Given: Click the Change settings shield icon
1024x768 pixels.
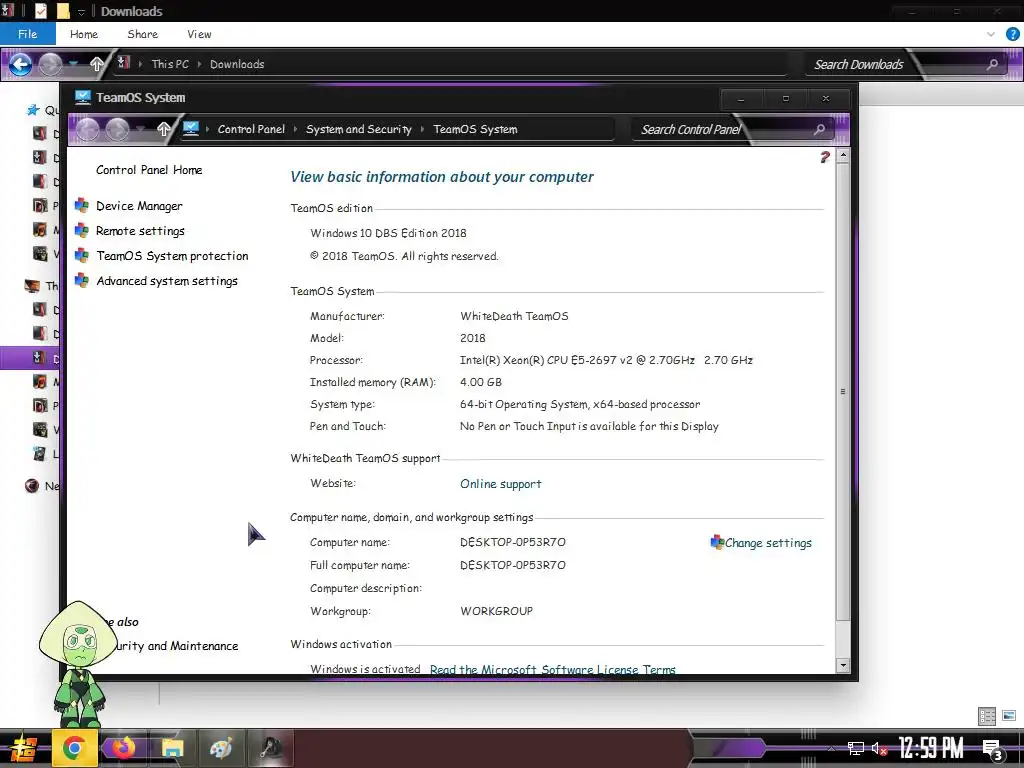Looking at the screenshot, I should point(717,542).
